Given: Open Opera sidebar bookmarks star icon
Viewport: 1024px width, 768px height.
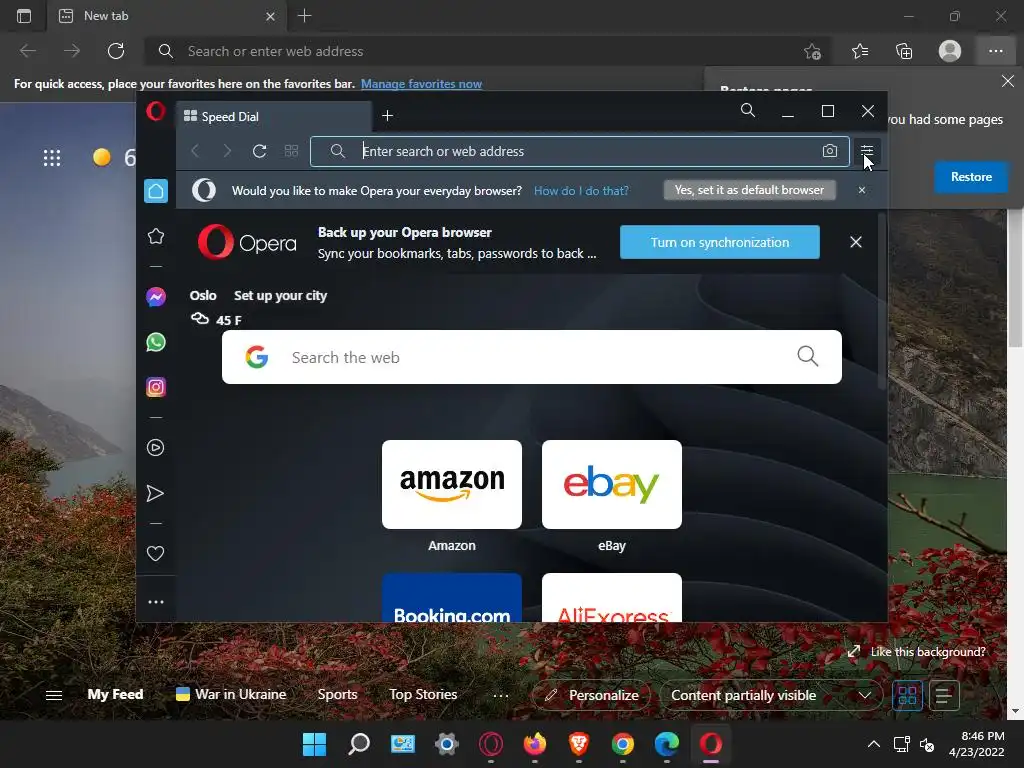Looking at the screenshot, I should tap(155, 236).
